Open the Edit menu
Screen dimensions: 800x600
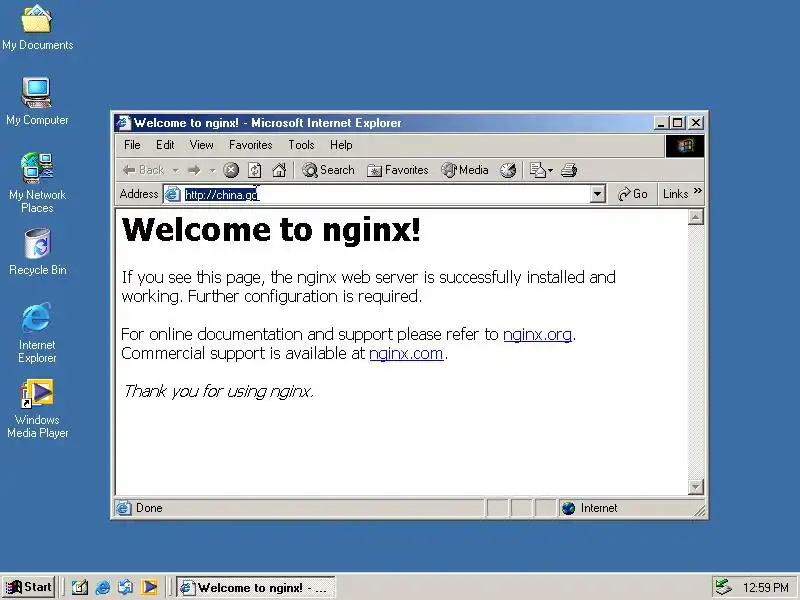pos(165,145)
